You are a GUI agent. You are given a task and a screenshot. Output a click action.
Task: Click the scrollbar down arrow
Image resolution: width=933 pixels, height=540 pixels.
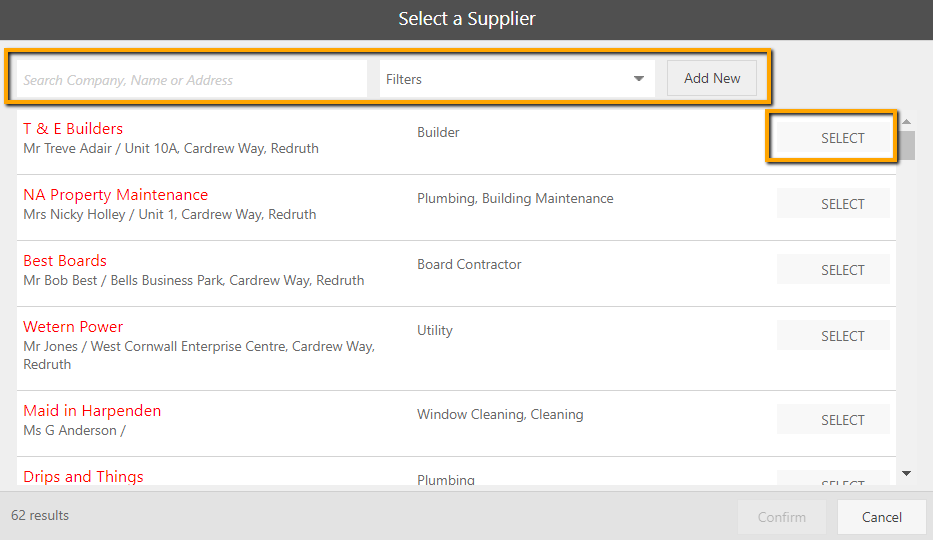coord(906,473)
